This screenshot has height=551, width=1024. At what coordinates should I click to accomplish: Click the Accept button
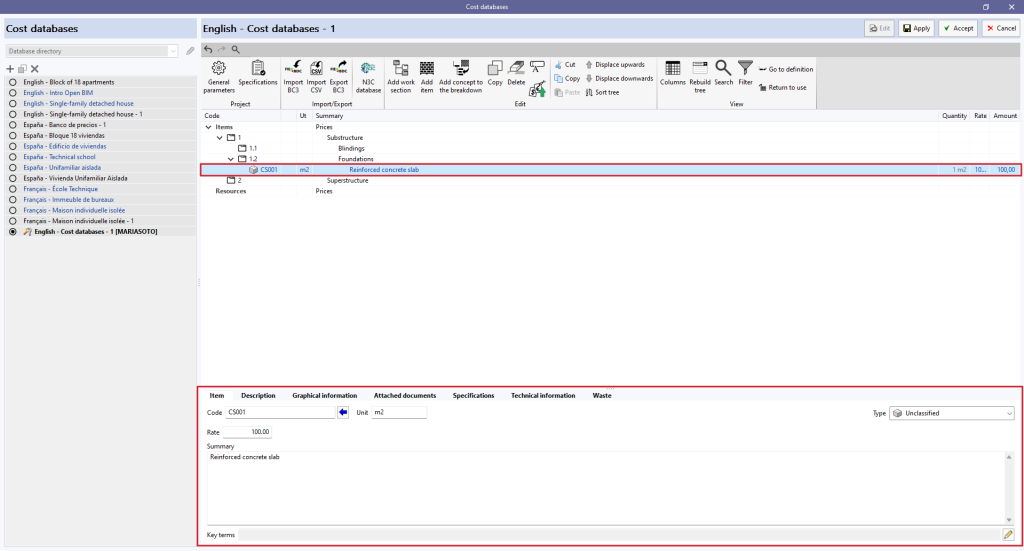(958, 28)
